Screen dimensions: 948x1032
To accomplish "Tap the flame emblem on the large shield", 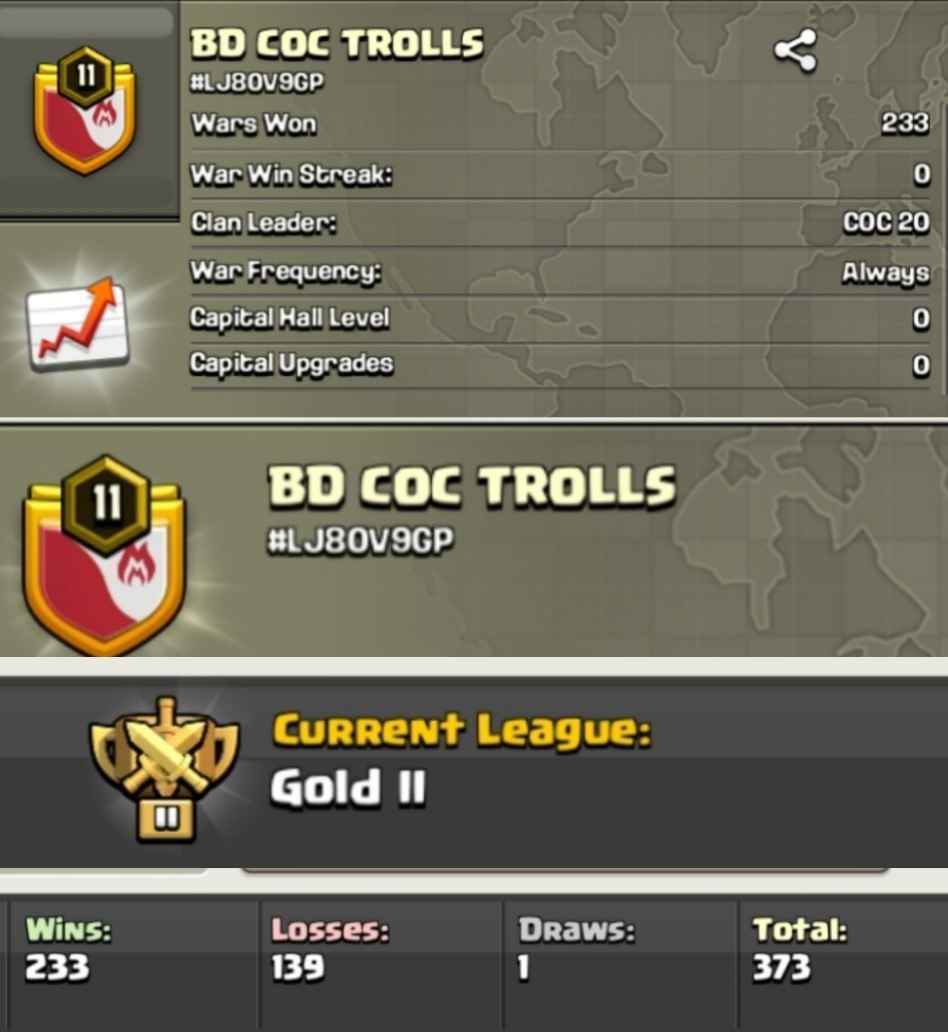I will point(137,567).
